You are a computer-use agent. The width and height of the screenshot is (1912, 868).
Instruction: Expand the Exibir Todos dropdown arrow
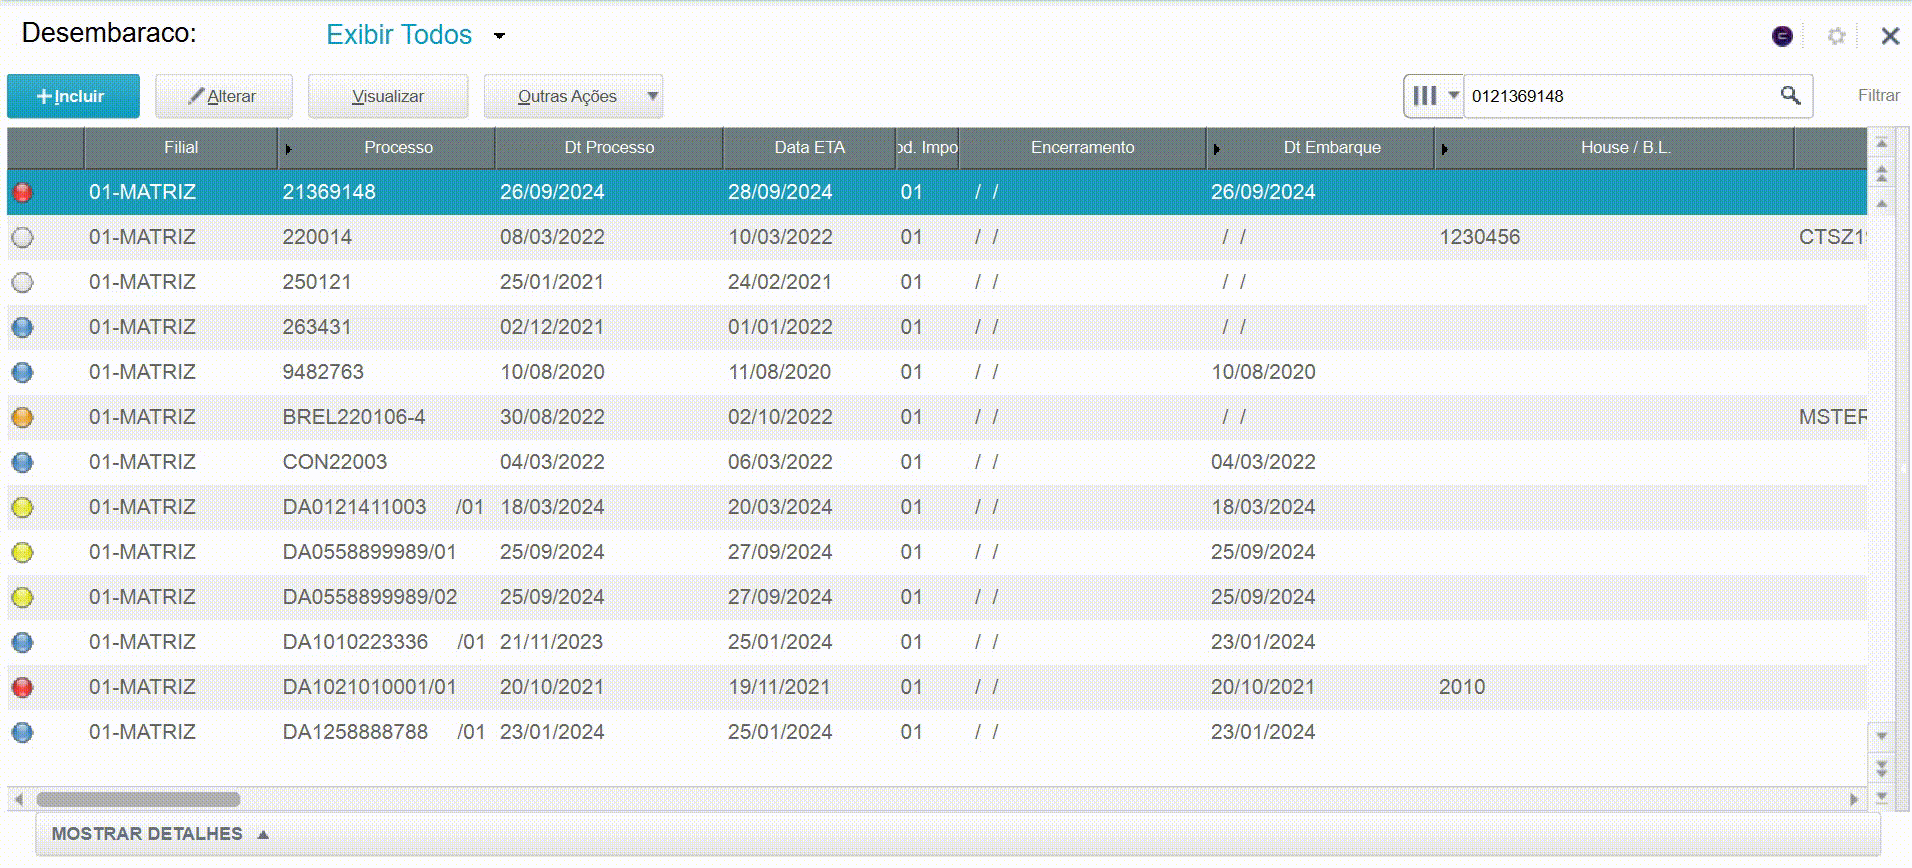click(x=499, y=36)
